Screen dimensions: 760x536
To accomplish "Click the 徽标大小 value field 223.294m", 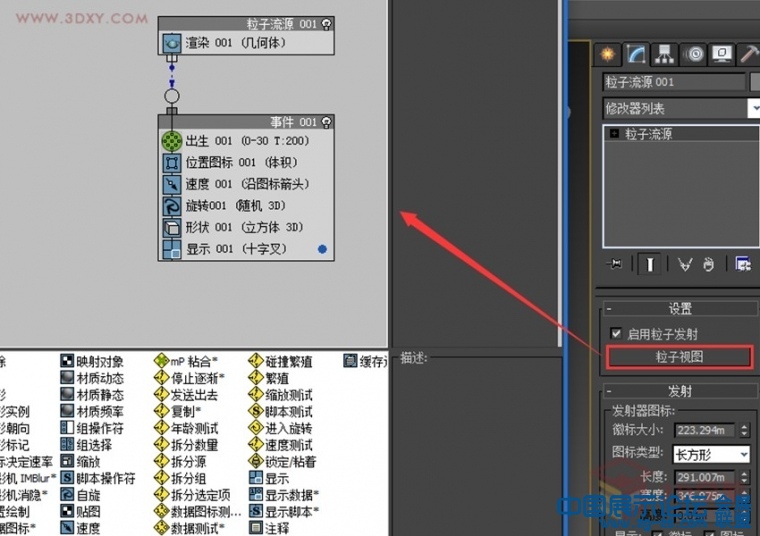I will point(706,430).
